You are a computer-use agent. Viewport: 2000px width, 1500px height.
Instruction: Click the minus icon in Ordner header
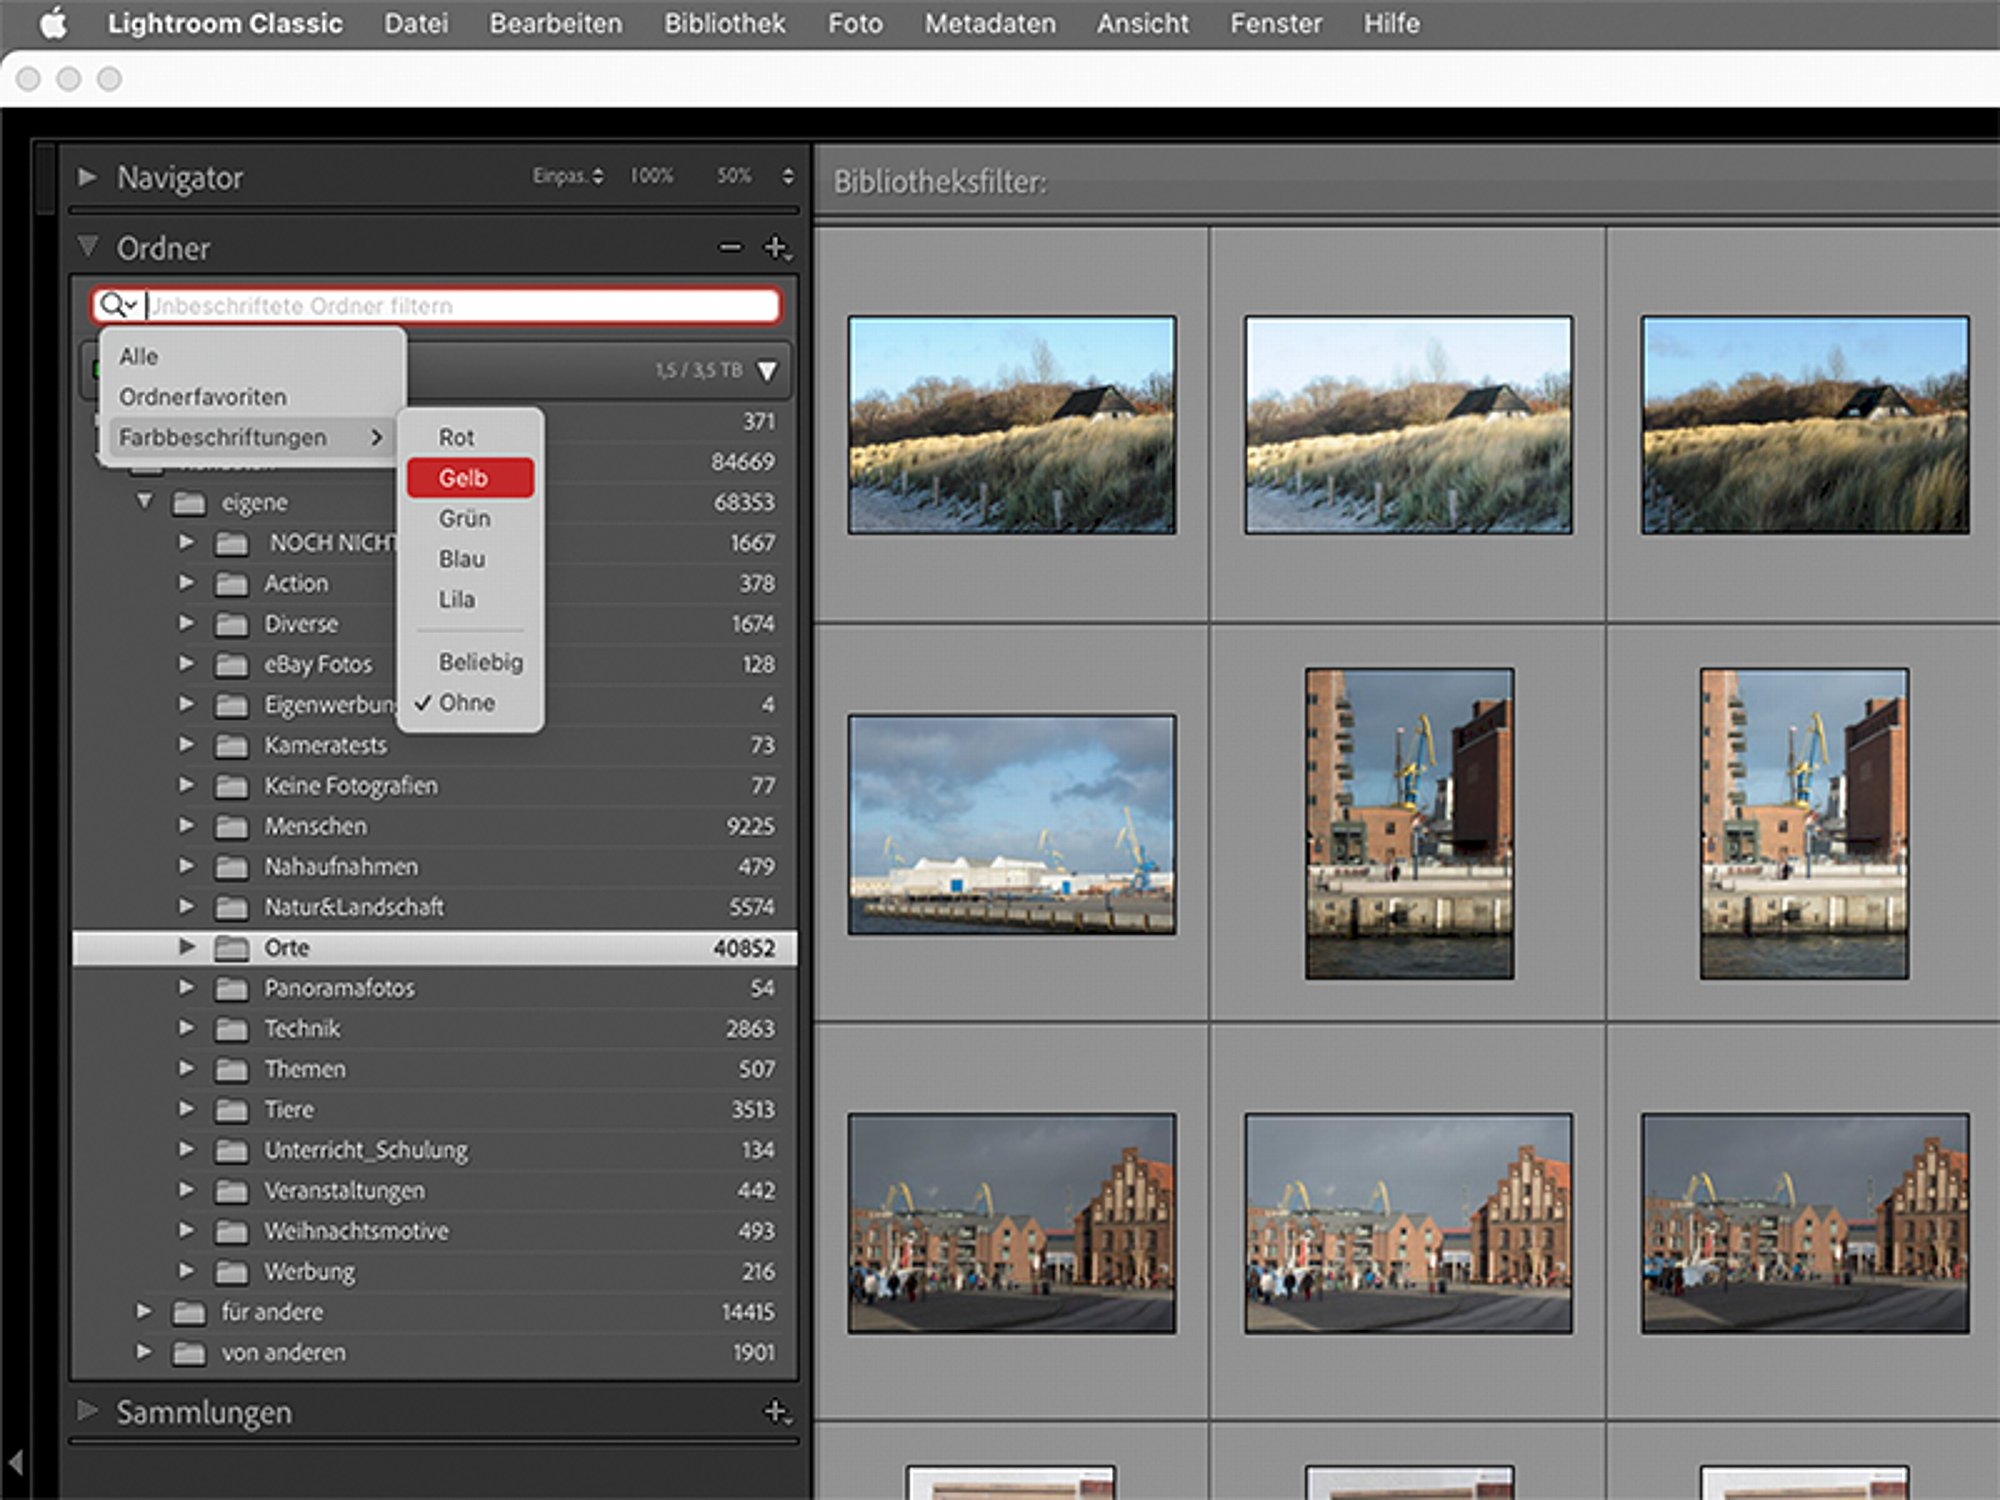(731, 247)
